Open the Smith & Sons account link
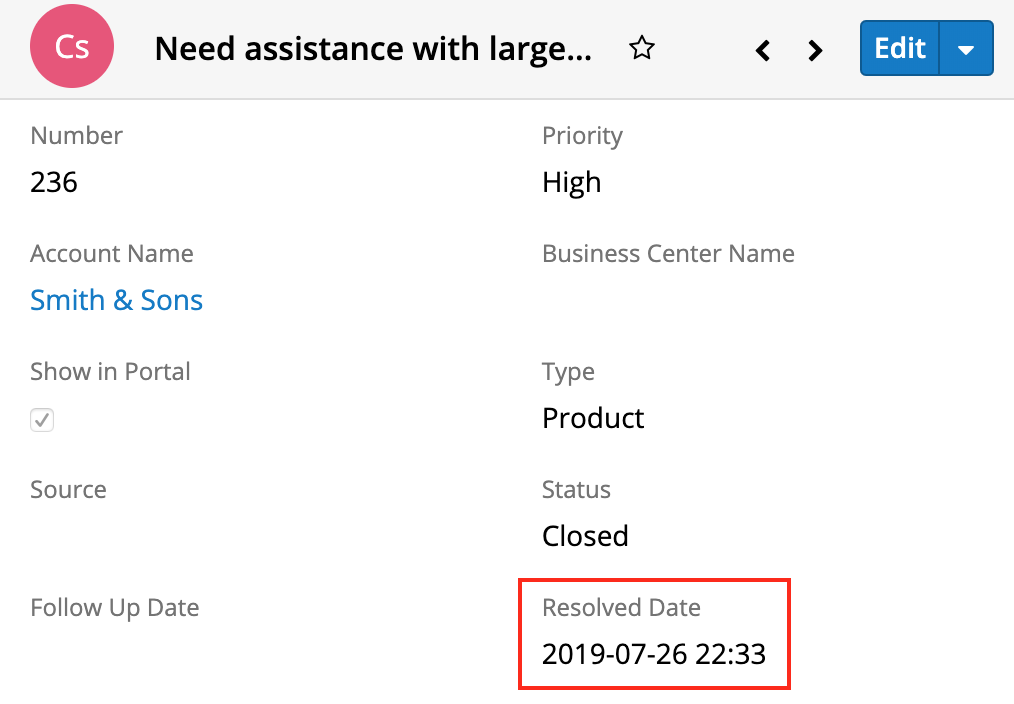 coord(116,300)
